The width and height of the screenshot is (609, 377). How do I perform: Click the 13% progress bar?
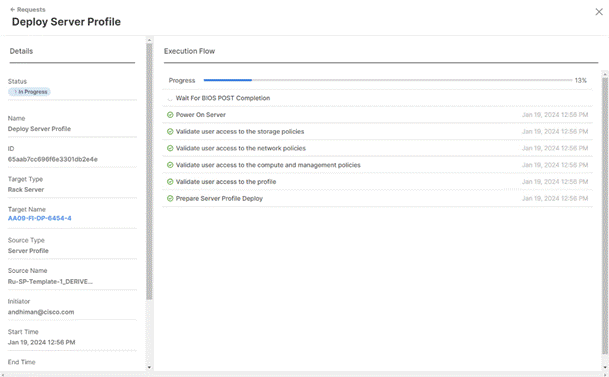pyautogui.click(x=388, y=80)
